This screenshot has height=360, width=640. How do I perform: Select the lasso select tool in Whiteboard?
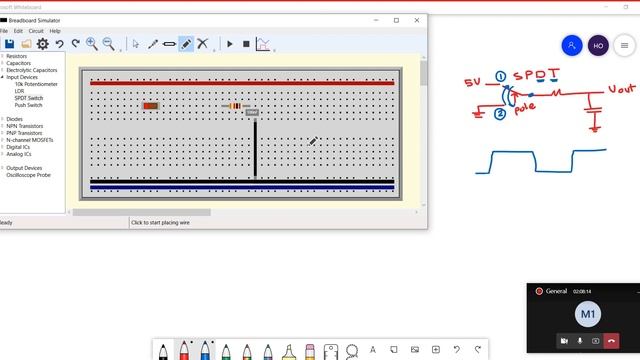351,351
